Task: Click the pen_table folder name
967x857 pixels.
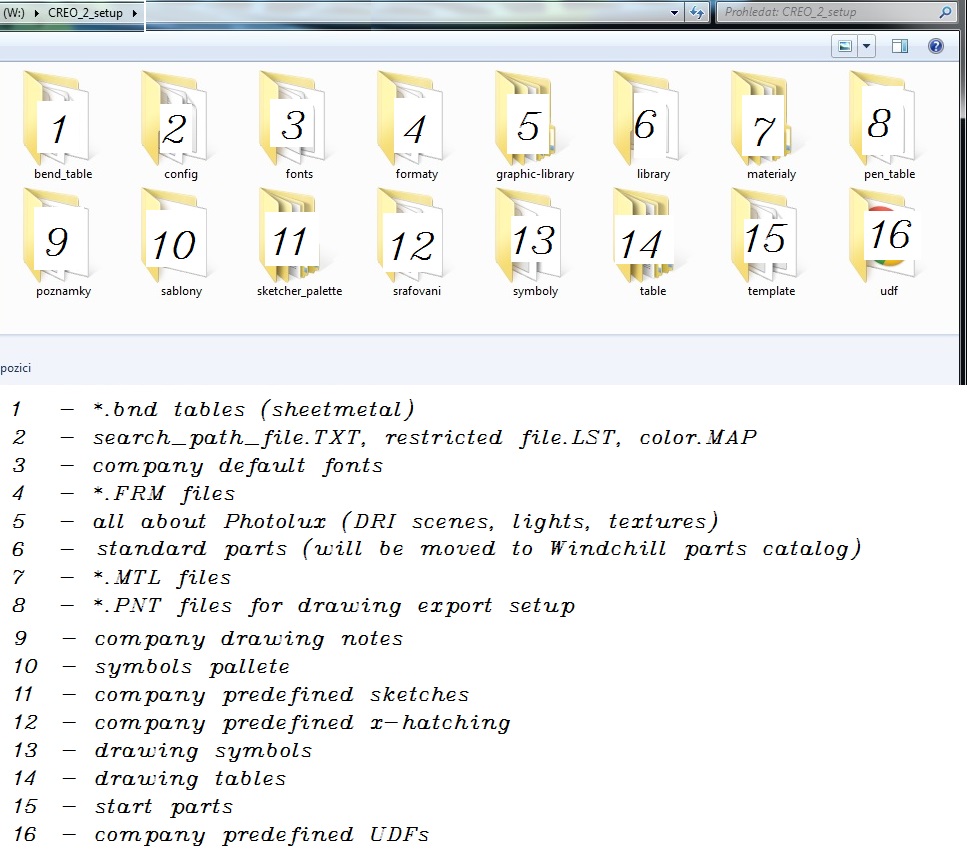Action: (x=889, y=174)
